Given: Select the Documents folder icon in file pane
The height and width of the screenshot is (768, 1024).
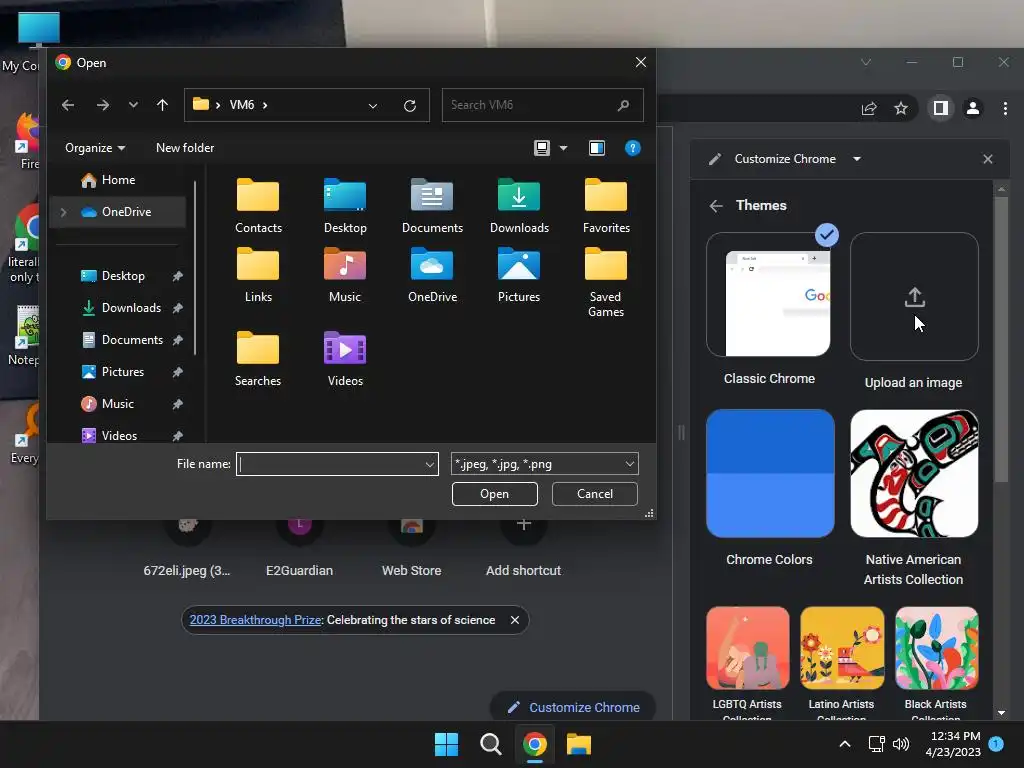Looking at the screenshot, I should (x=432, y=206).
